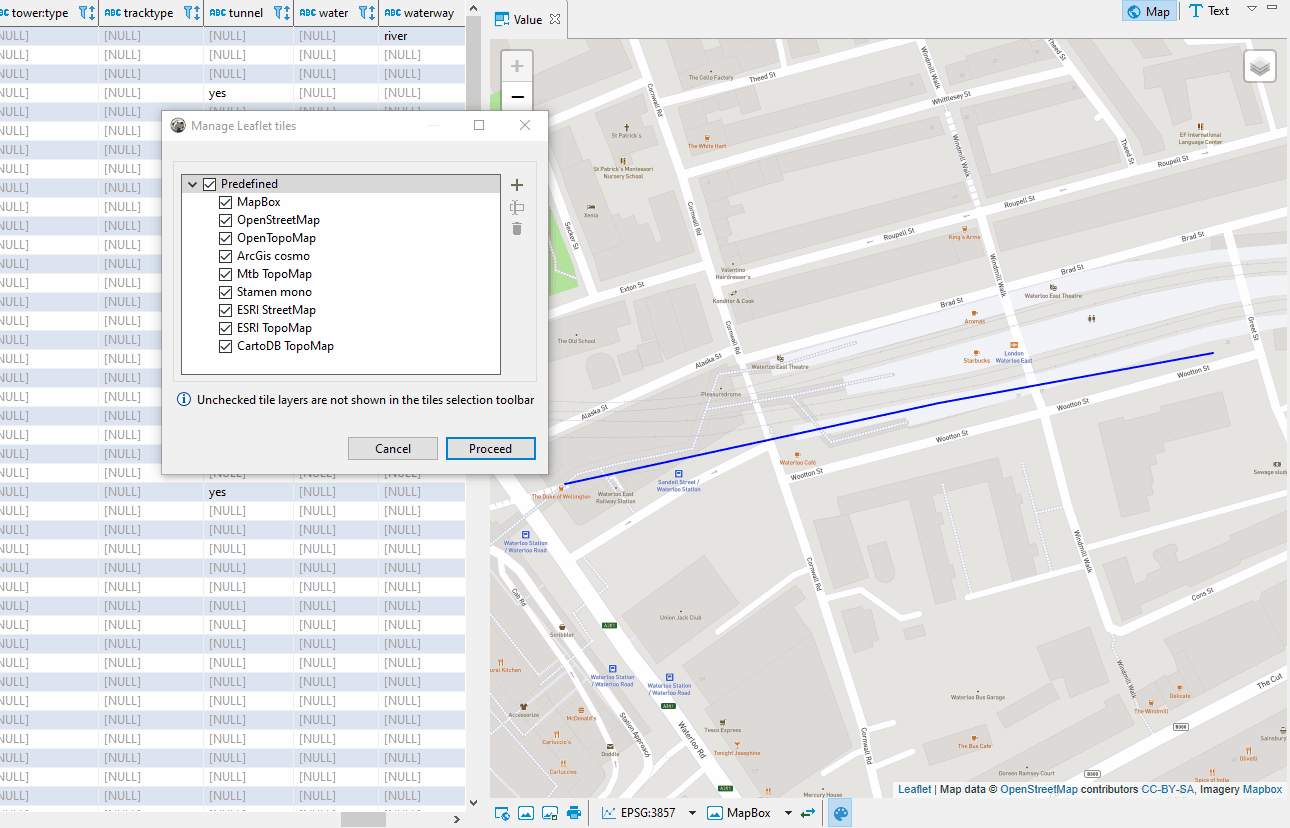Uncheck the ESRI StreetMap tile layer
Image resolution: width=1290 pixels, height=828 pixels.
(x=226, y=310)
